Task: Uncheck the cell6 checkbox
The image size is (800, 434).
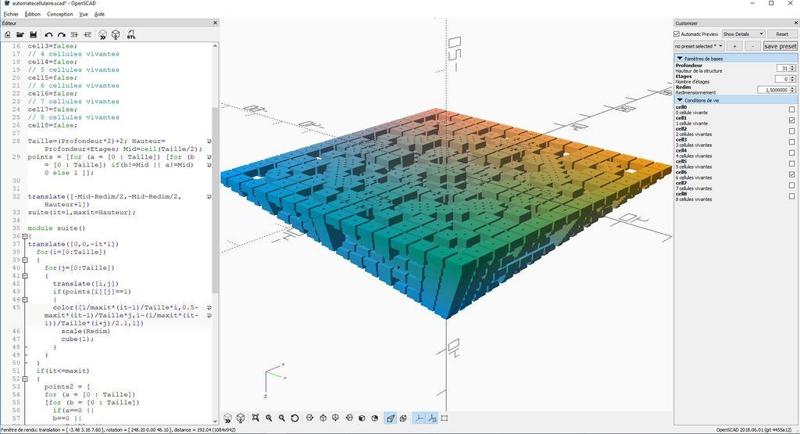Action: click(x=792, y=174)
